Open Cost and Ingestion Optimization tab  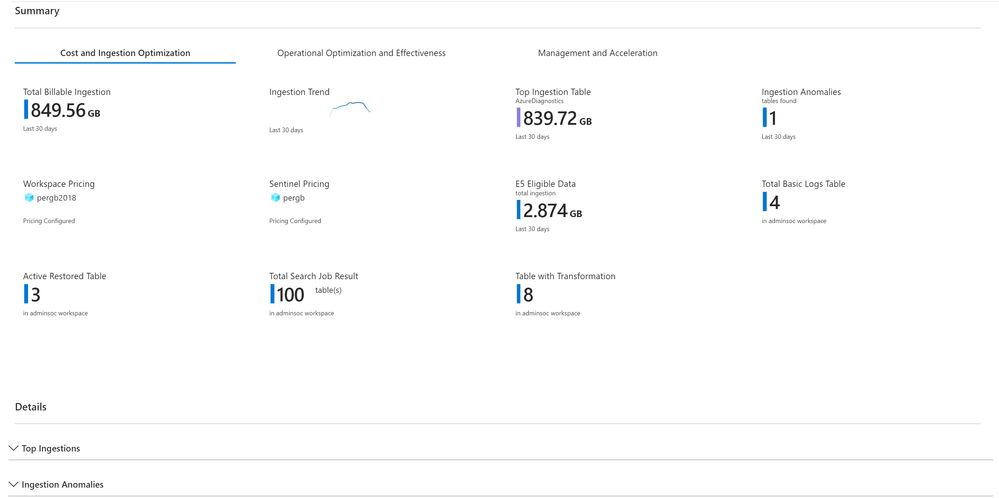point(126,53)
